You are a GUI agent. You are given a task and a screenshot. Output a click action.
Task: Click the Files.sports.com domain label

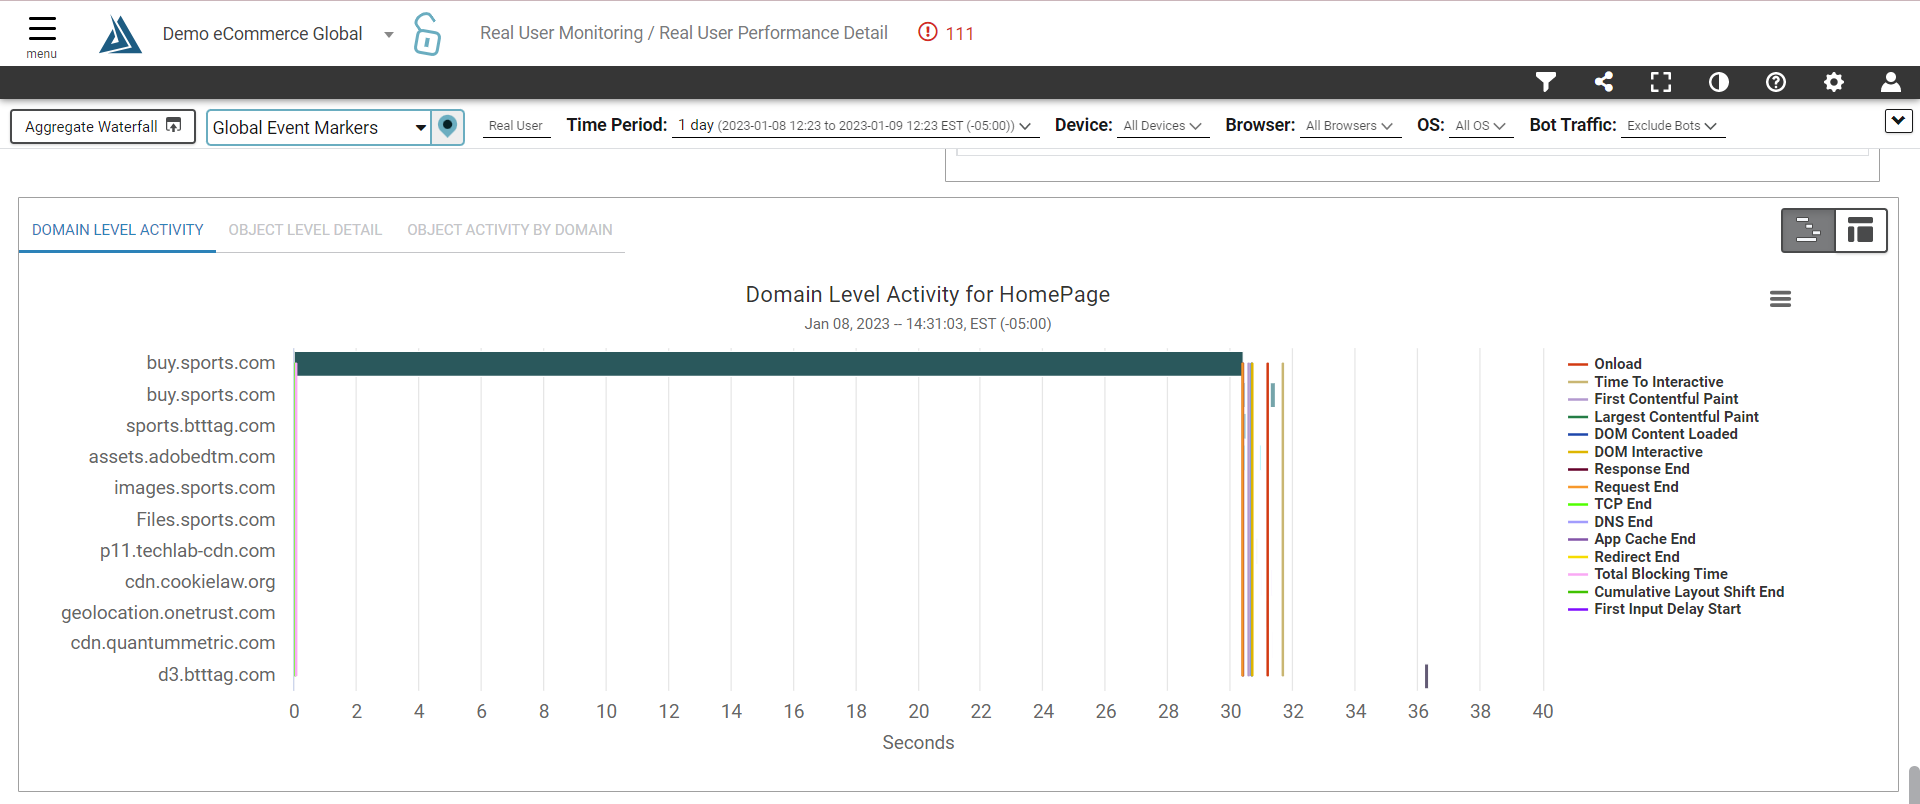click(205, 520)
